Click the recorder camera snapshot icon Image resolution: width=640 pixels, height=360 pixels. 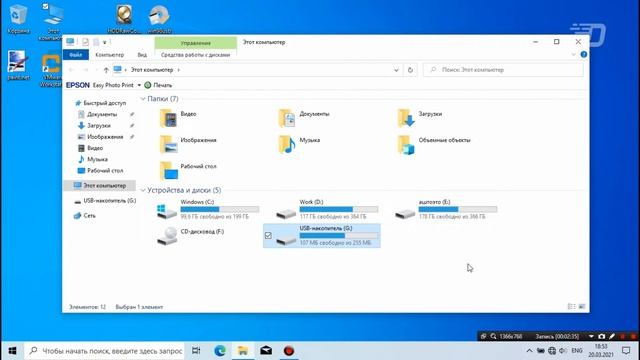(x=602, y=336)
